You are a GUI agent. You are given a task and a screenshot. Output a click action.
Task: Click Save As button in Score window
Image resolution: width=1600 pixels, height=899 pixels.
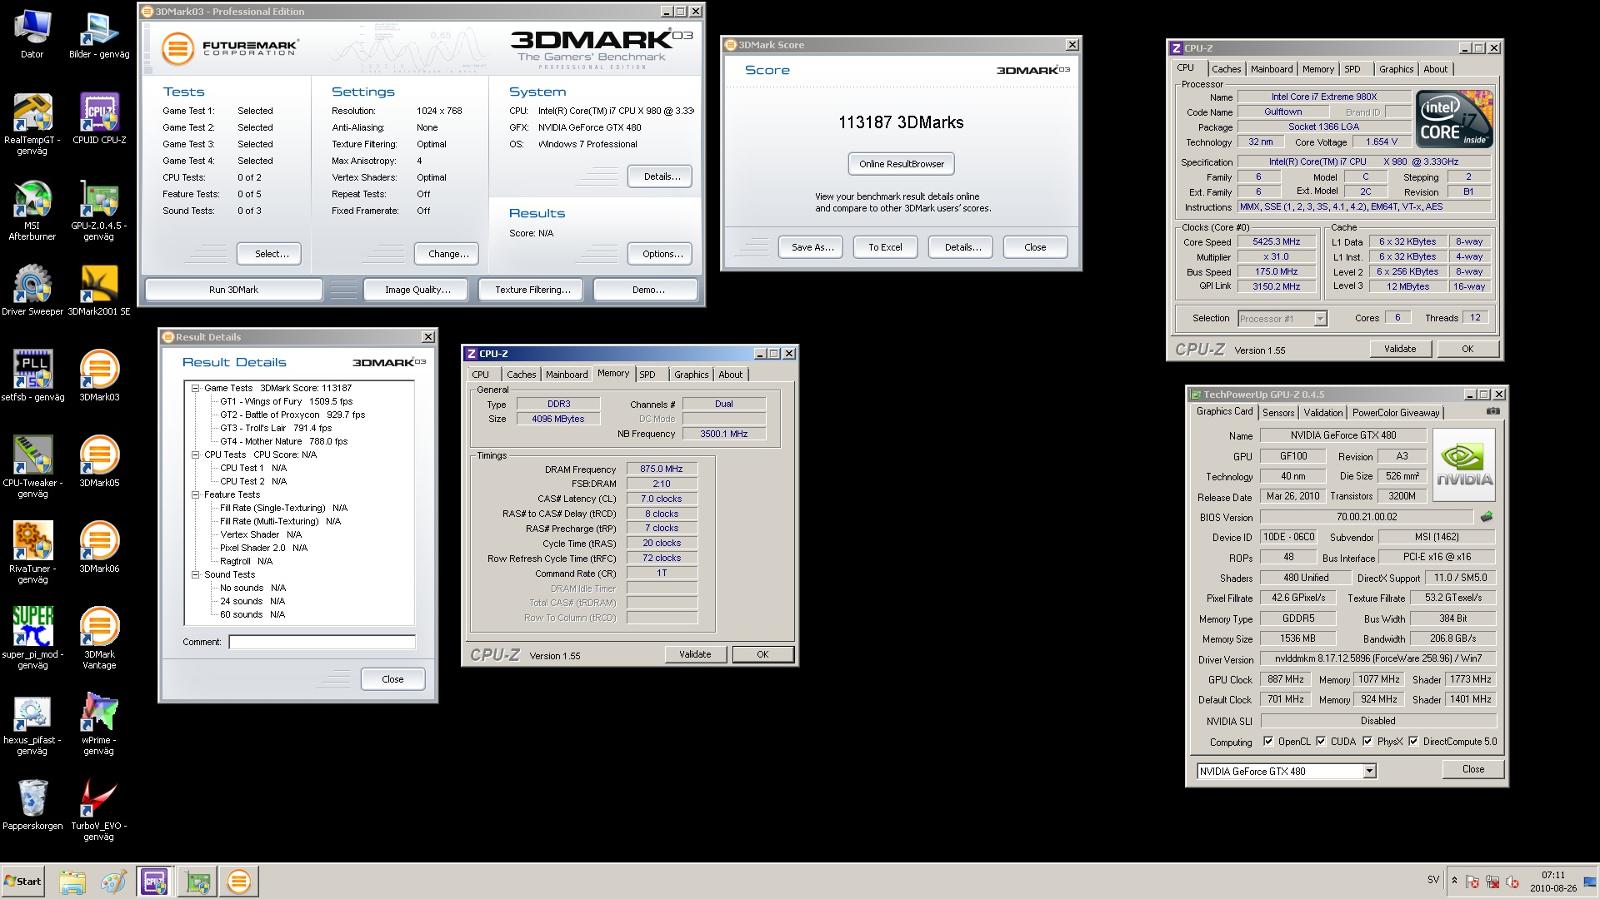point(812,247)
